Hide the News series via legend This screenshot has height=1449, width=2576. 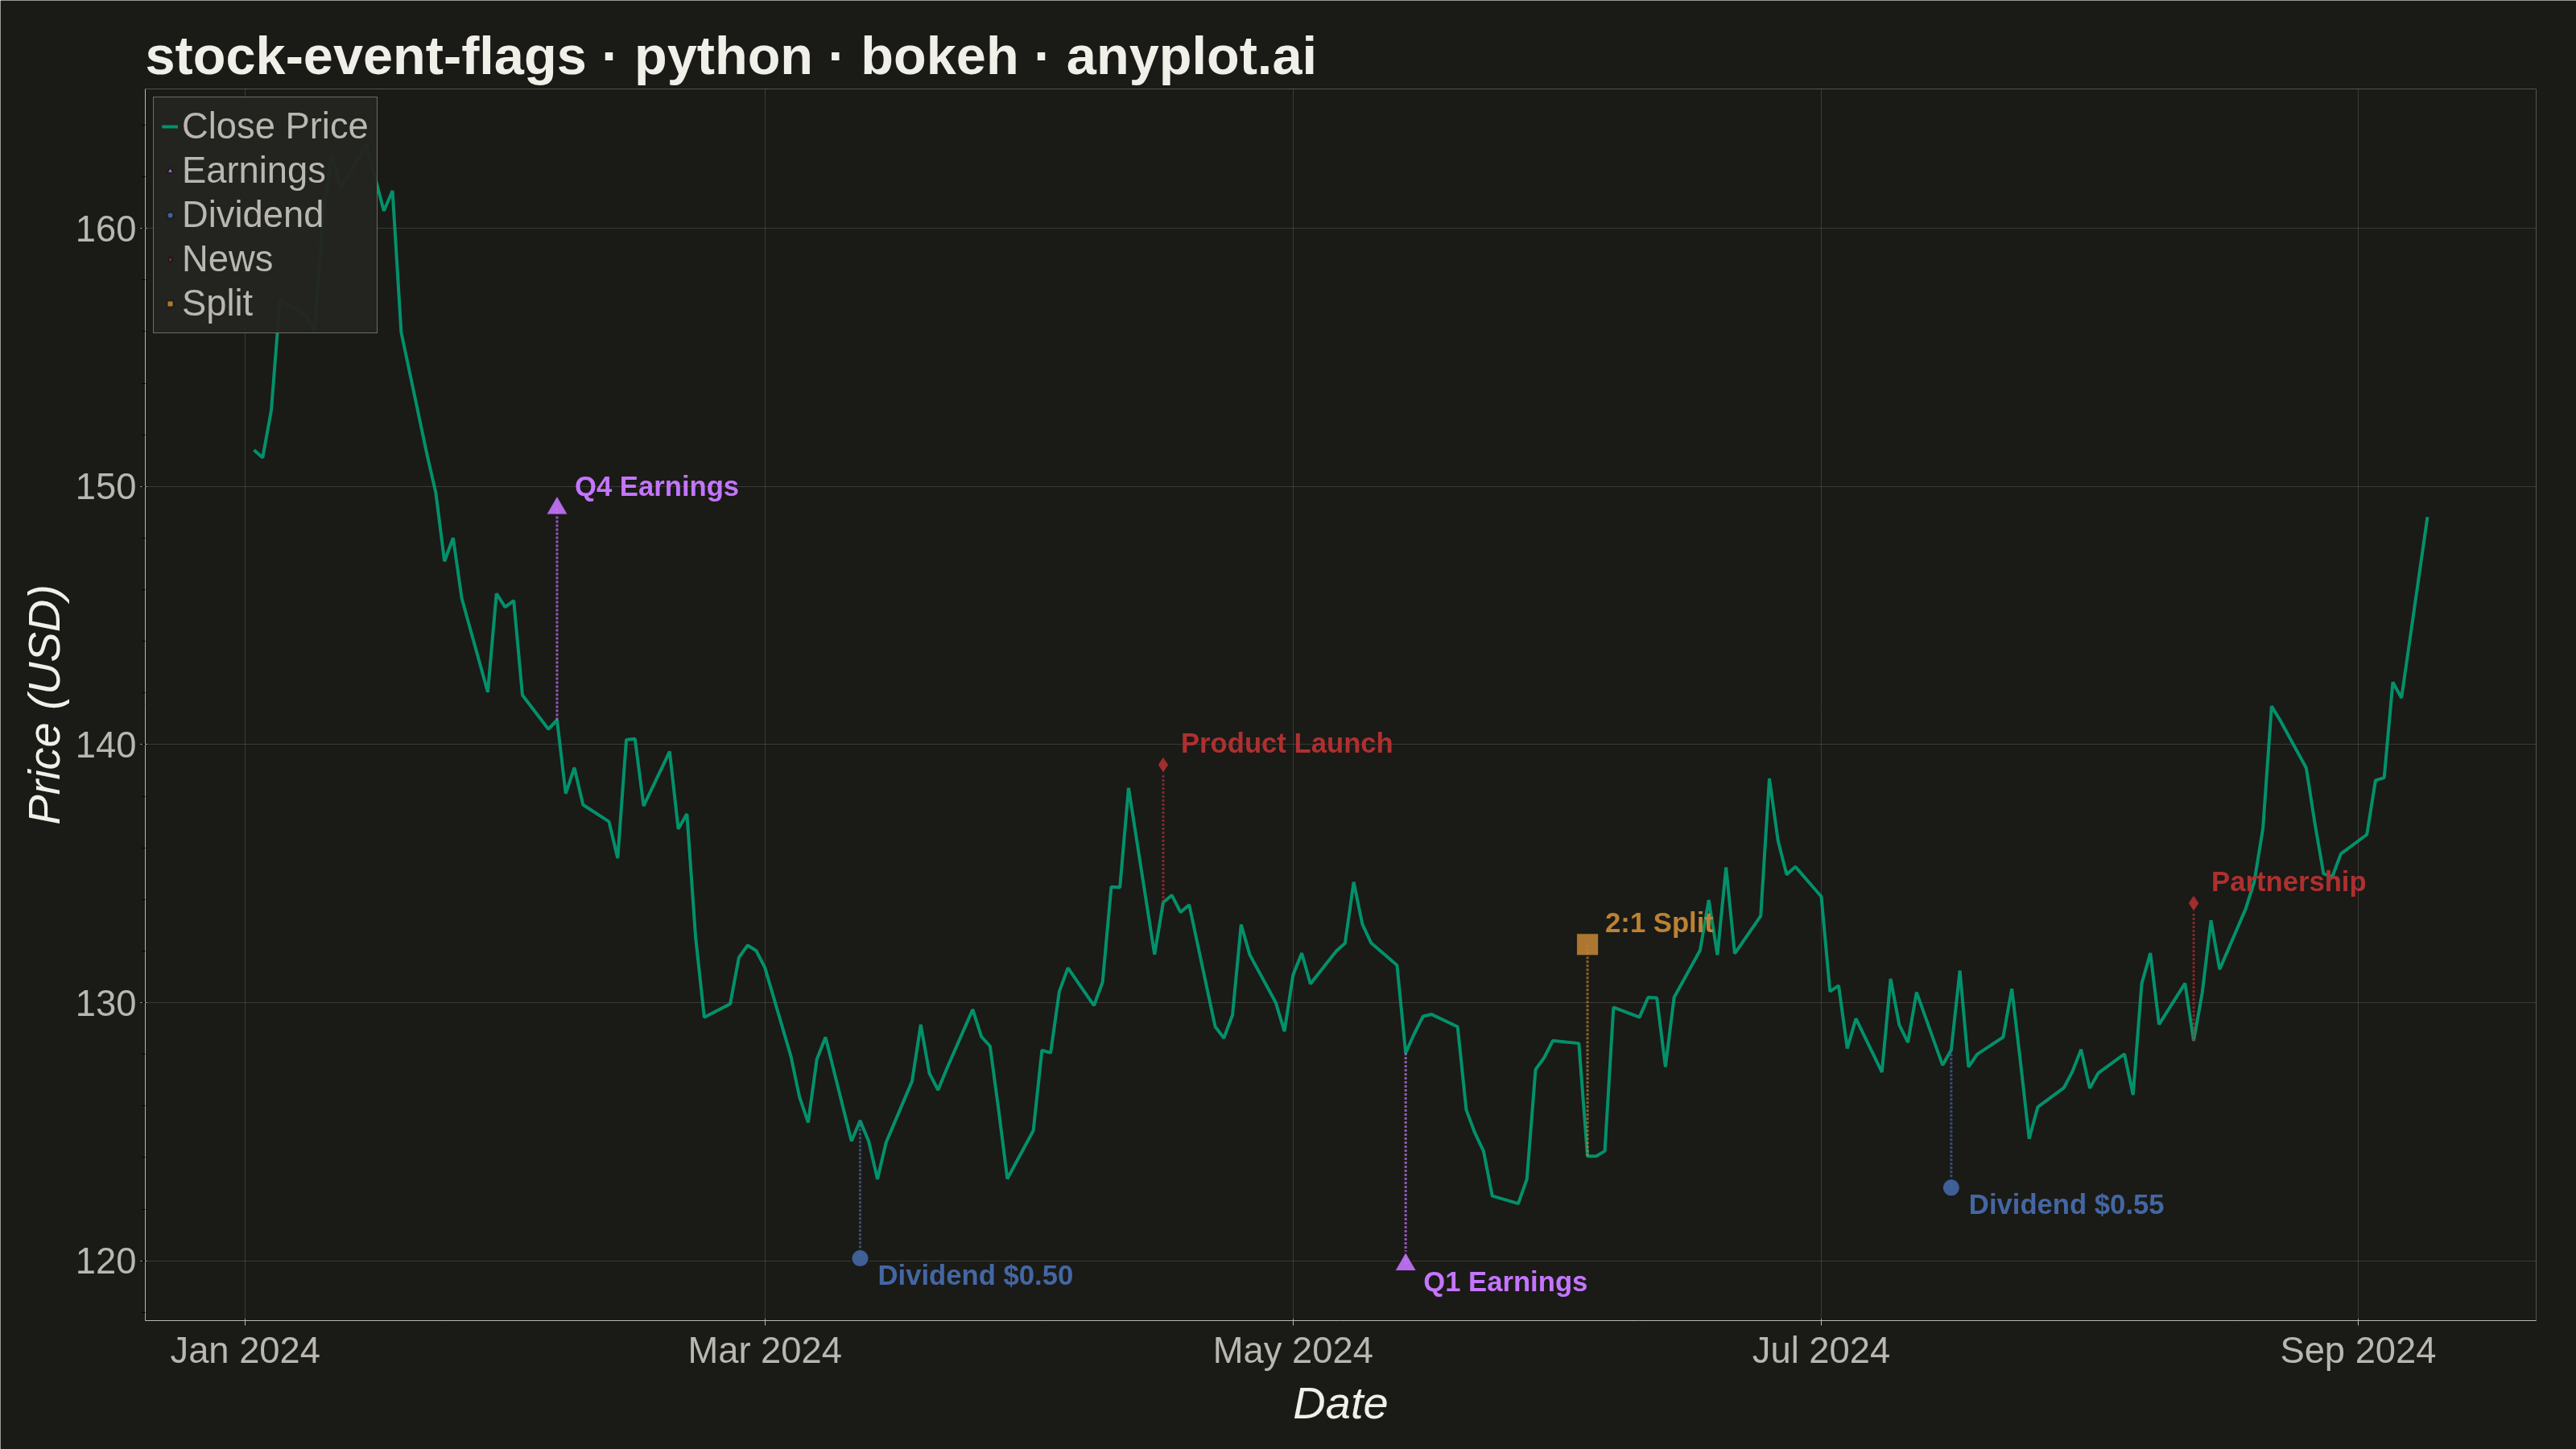(217, 259)
